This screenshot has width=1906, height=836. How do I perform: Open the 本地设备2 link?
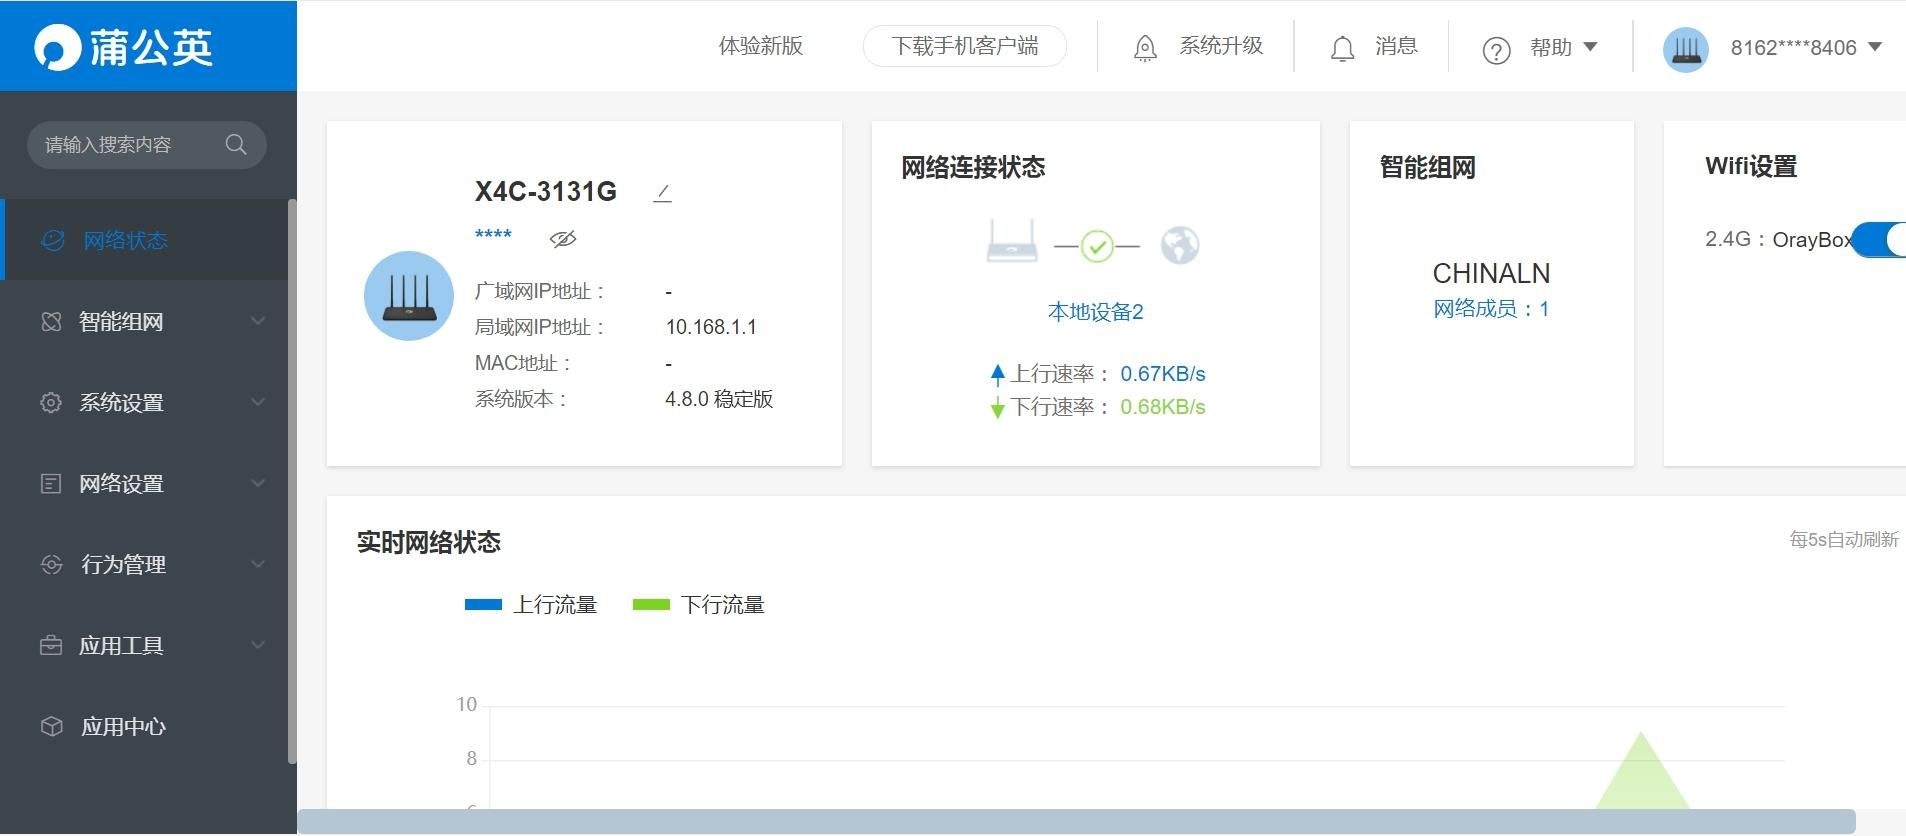pyautogui.click(x=1095, y=312)
